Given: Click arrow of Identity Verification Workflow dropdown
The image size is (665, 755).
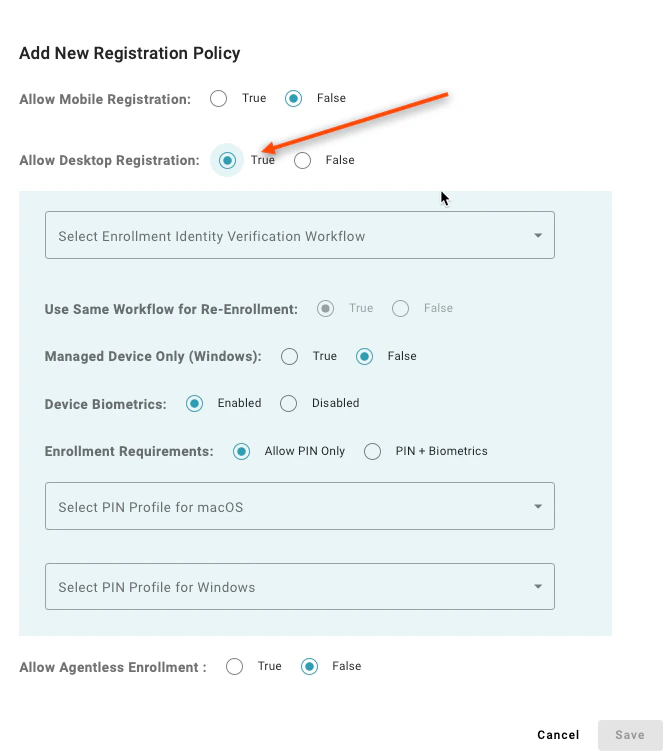Looking at the screenshot, I should point(538,235).
